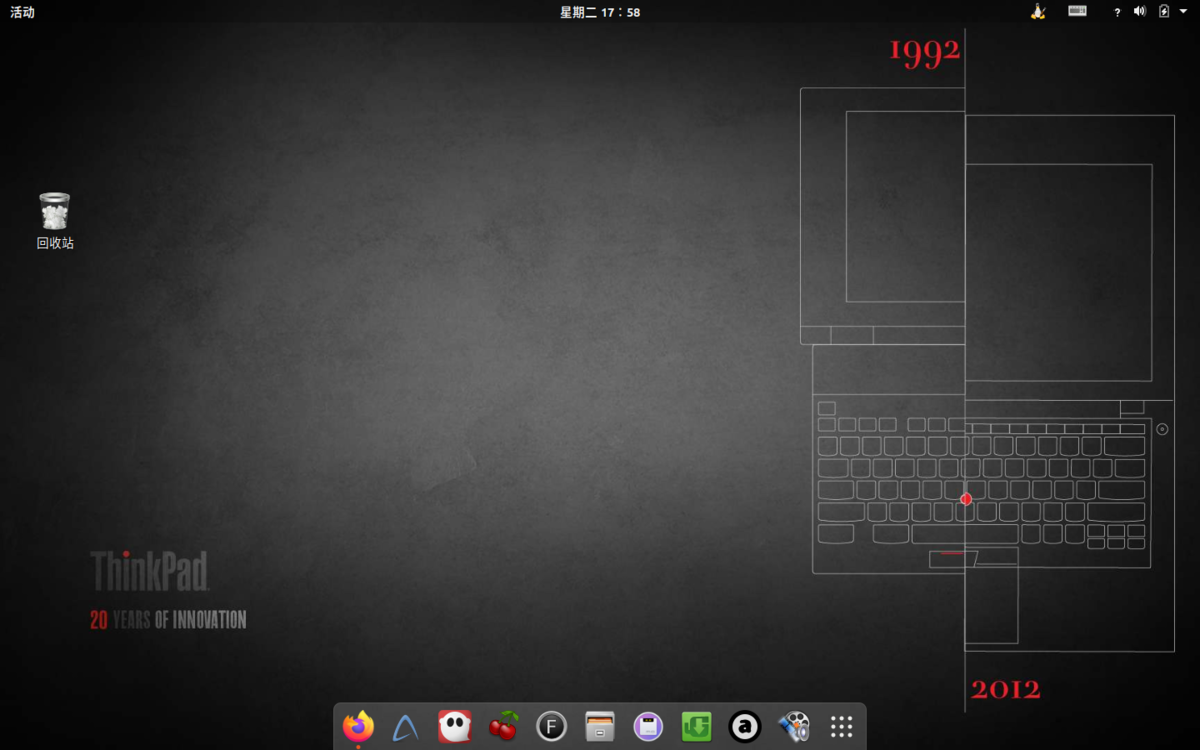This screenshot has height=750, width=1200.
Task: Click the volume speaker icon
Action: pos(1139,12)
